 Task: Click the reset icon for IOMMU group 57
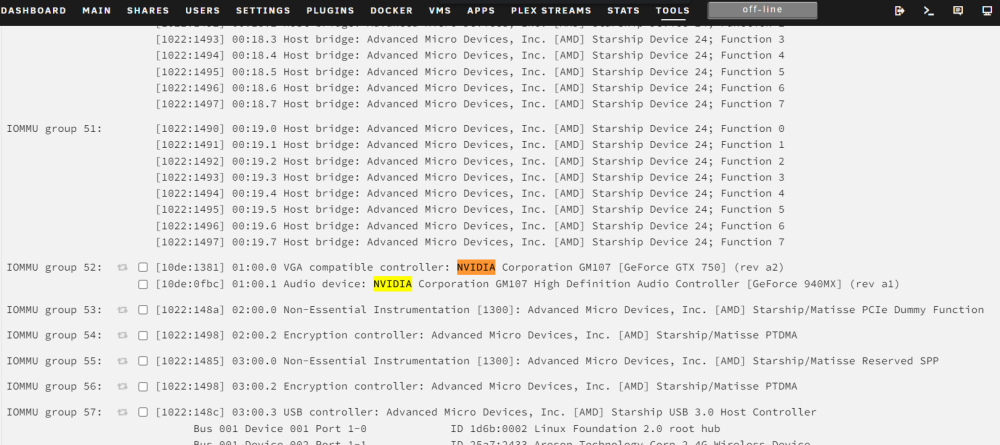click(122, 412)
